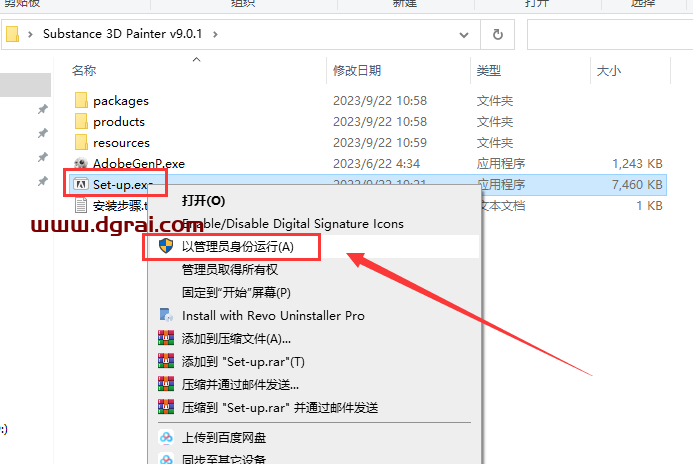This screenshot has height=464, width=693.
Task: Click the 1 KB size cell
Action: (649, 206)
